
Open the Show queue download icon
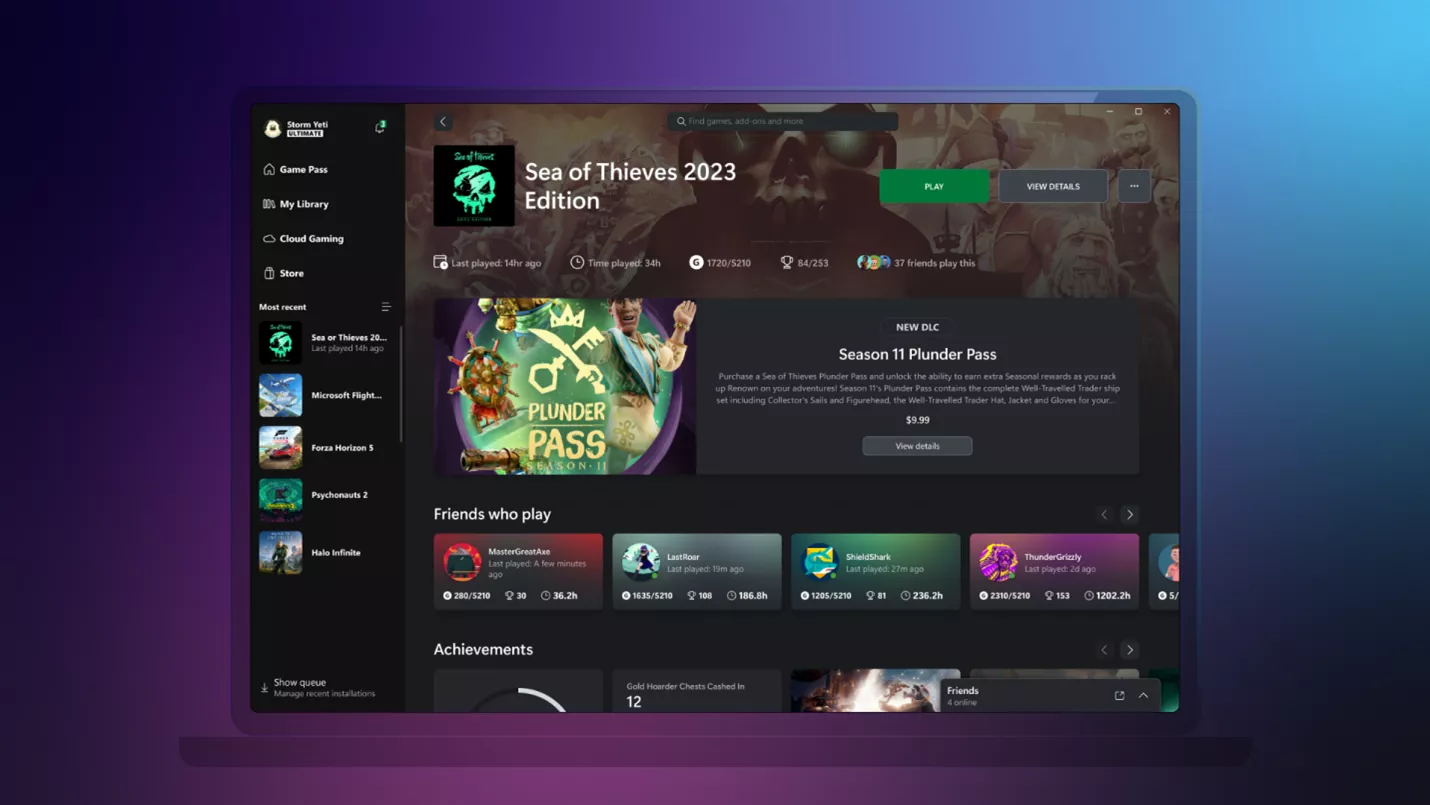pyautogui.click(x=265, y=688)
